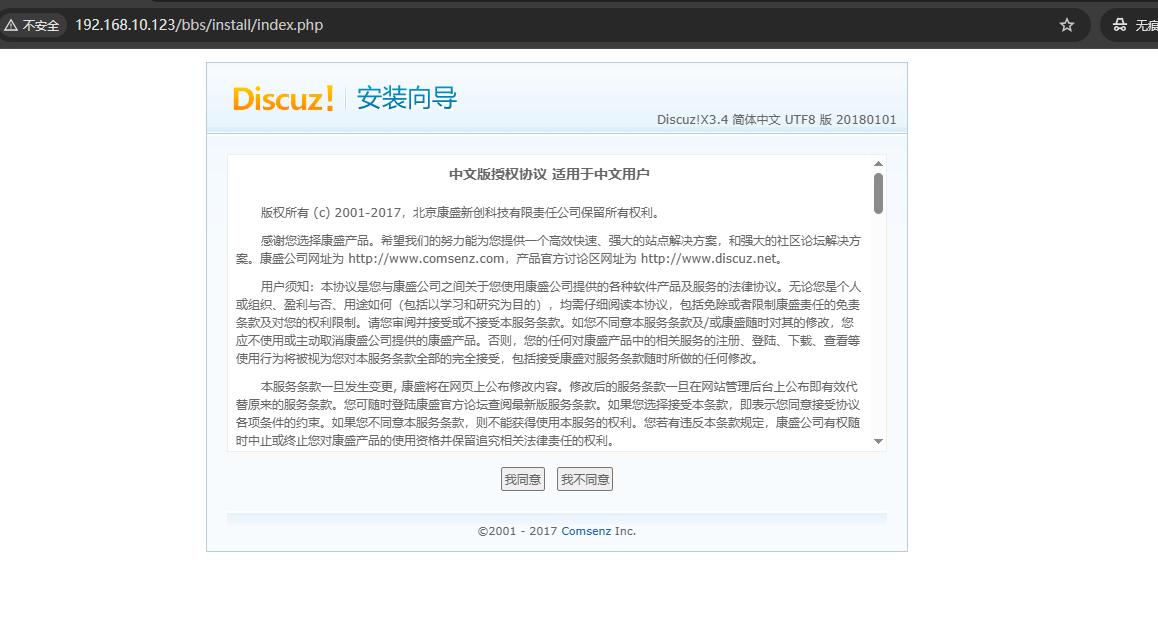Click the paragraph starting 本服务条款一旦发生变更

tap(549, 414)
